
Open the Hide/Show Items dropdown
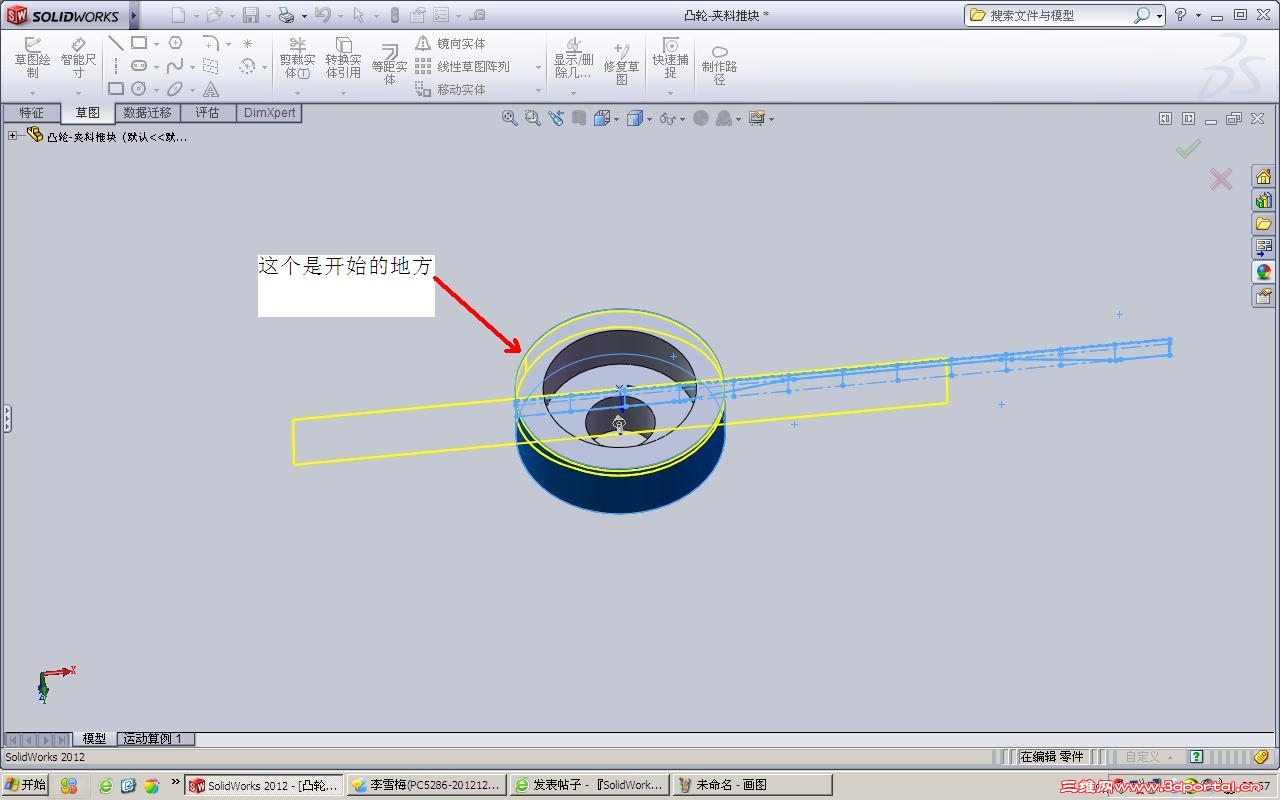click(681, 119)
